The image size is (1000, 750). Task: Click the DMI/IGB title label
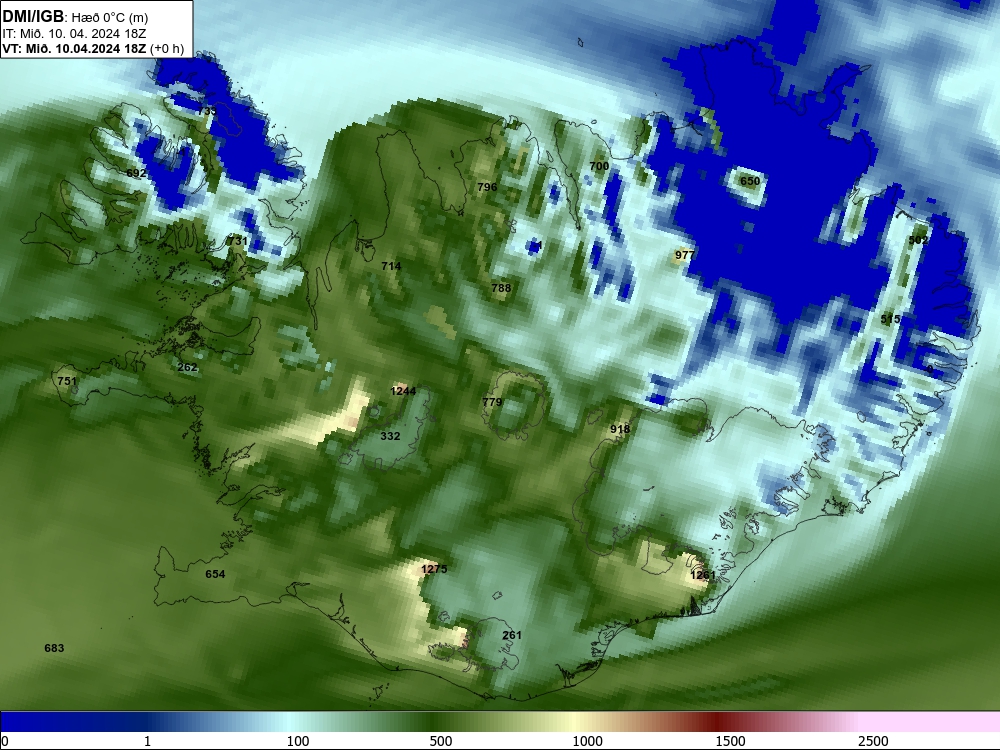click(x=33, y=16)
